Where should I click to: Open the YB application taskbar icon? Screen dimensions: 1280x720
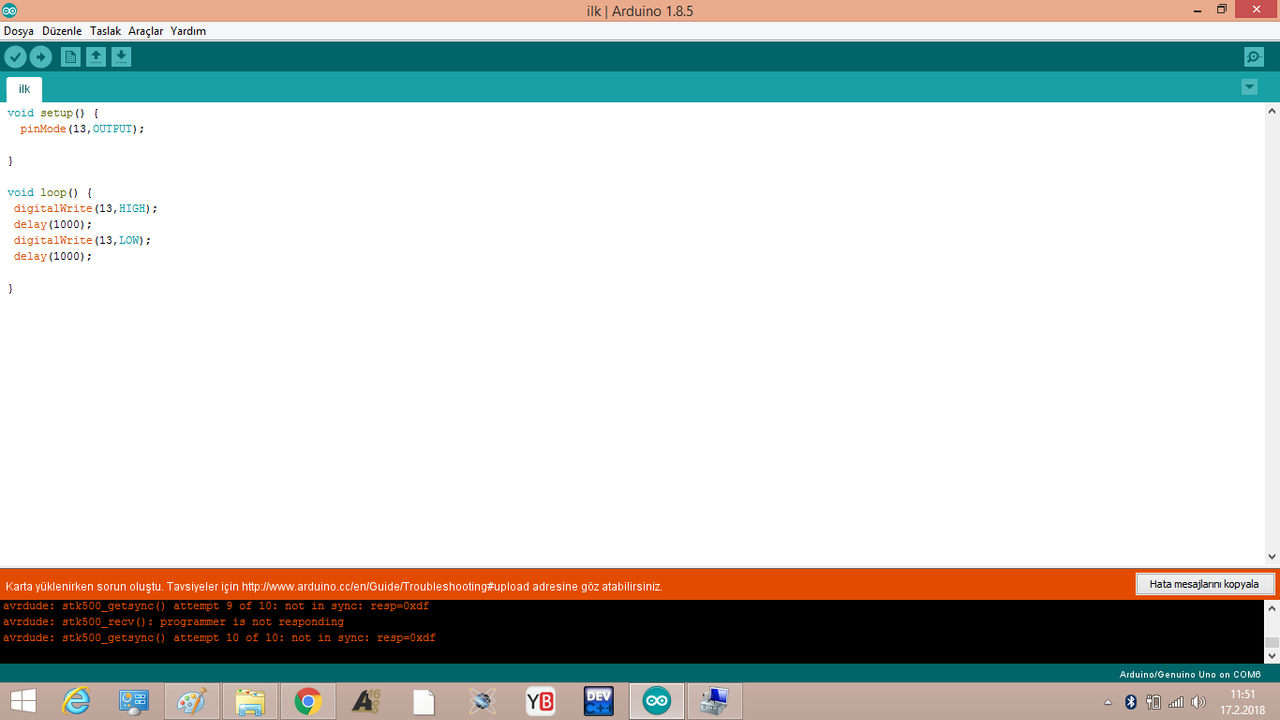(x=540, y=702)
